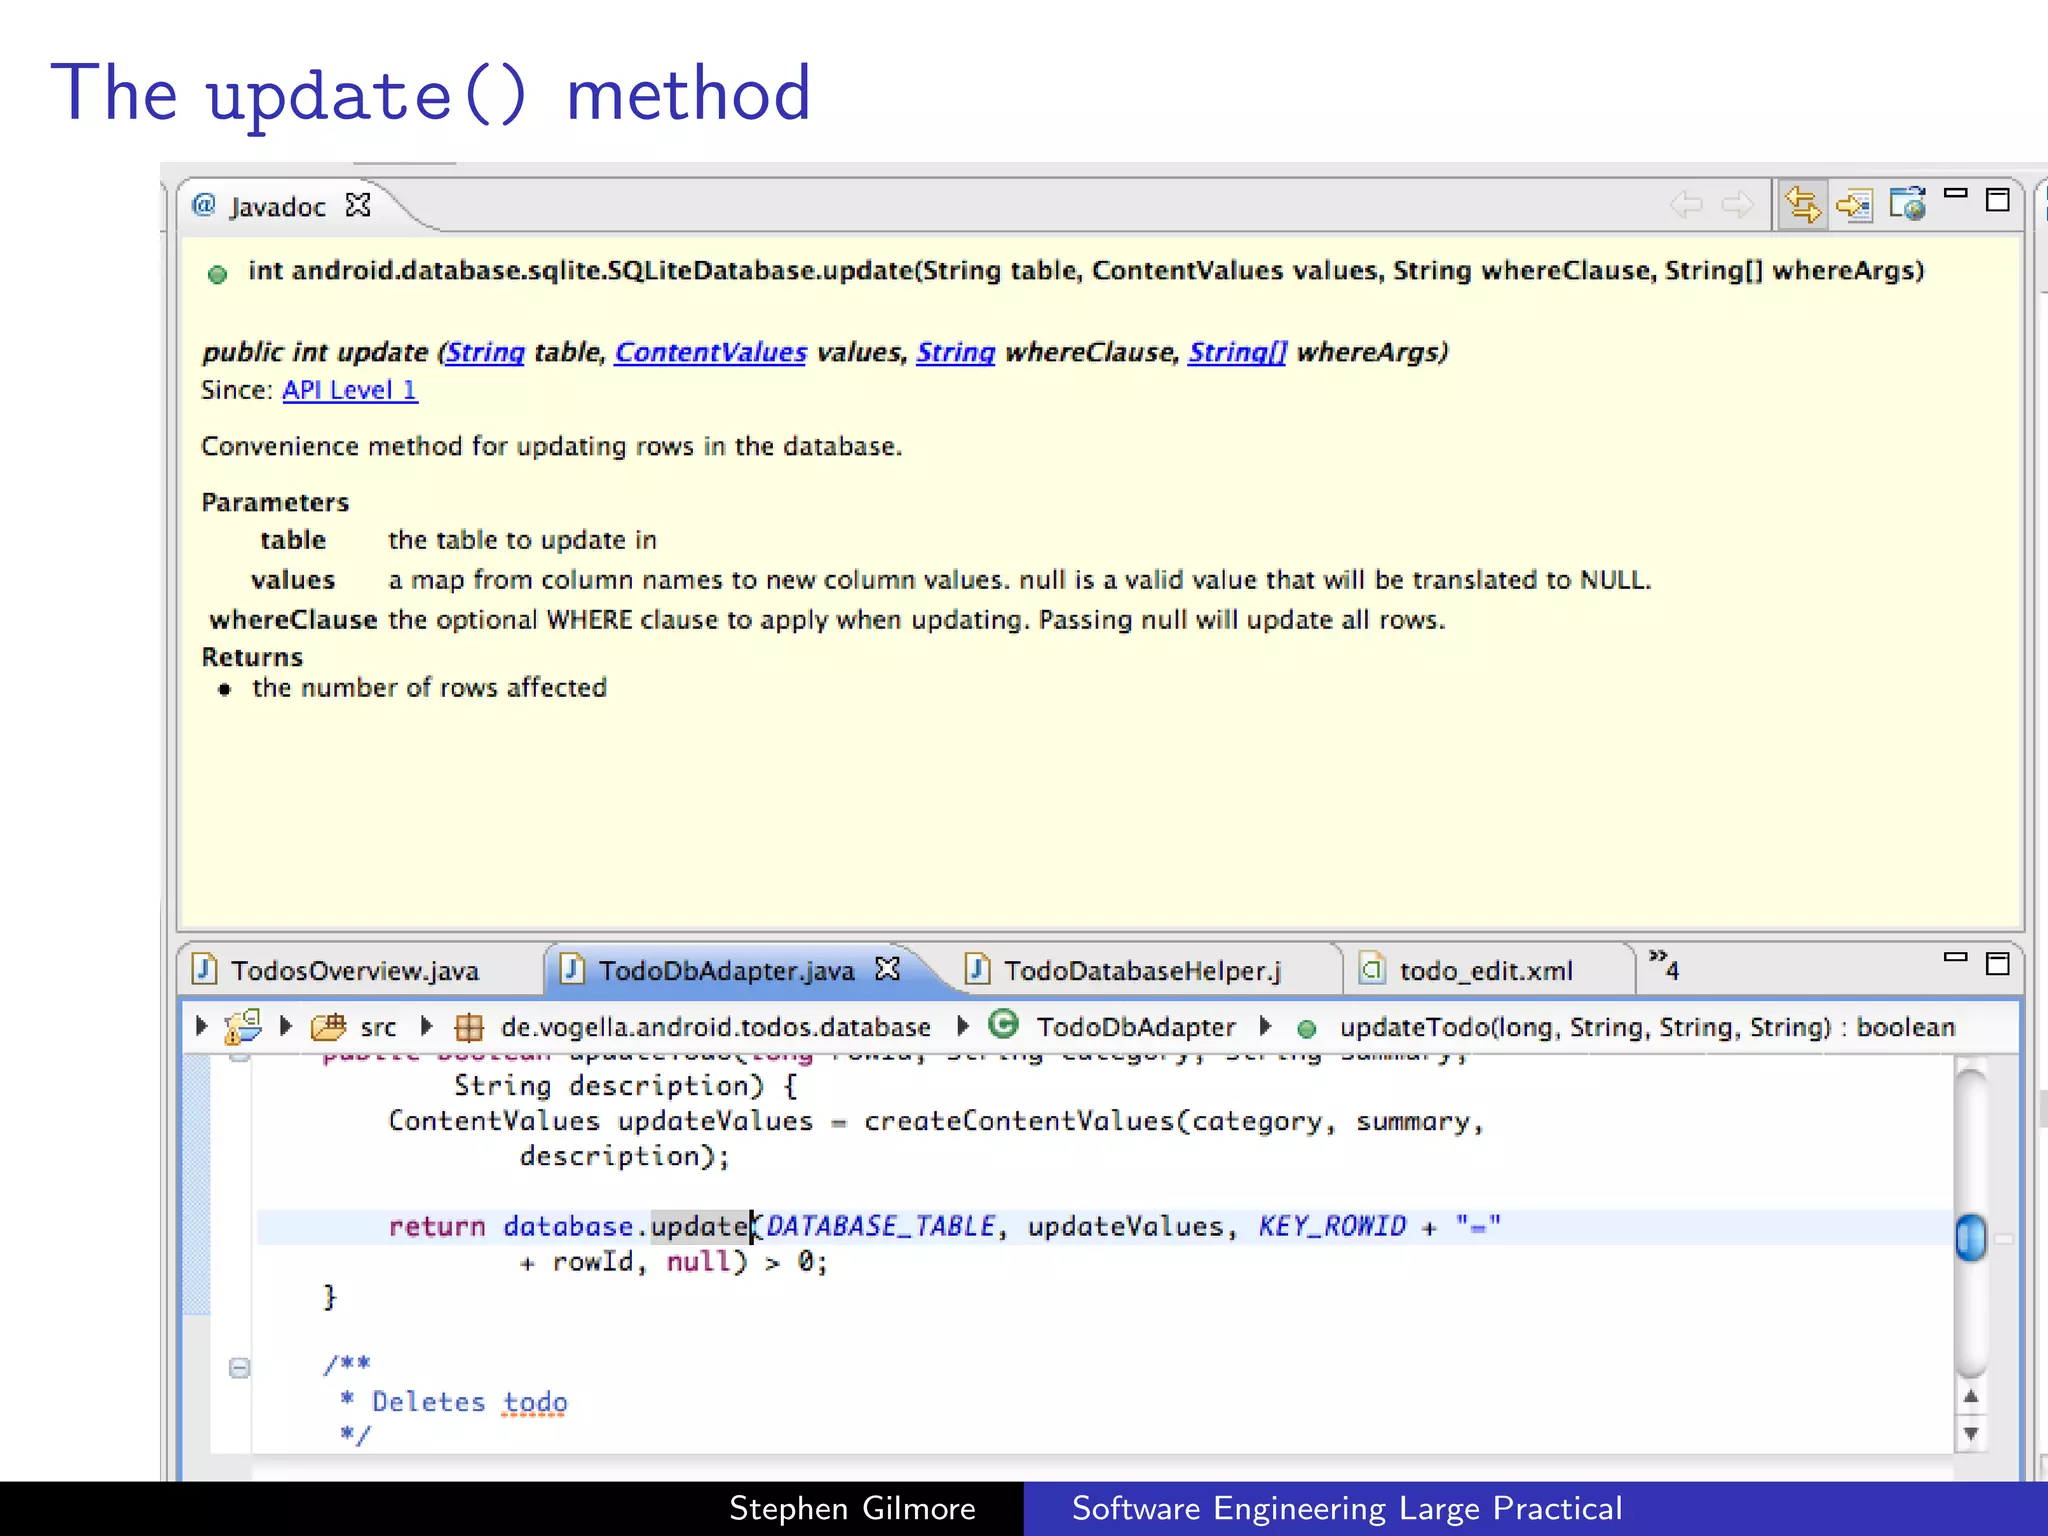
Task: Open the todo_edit.xml tab
Action: (x=1486, y=970)
